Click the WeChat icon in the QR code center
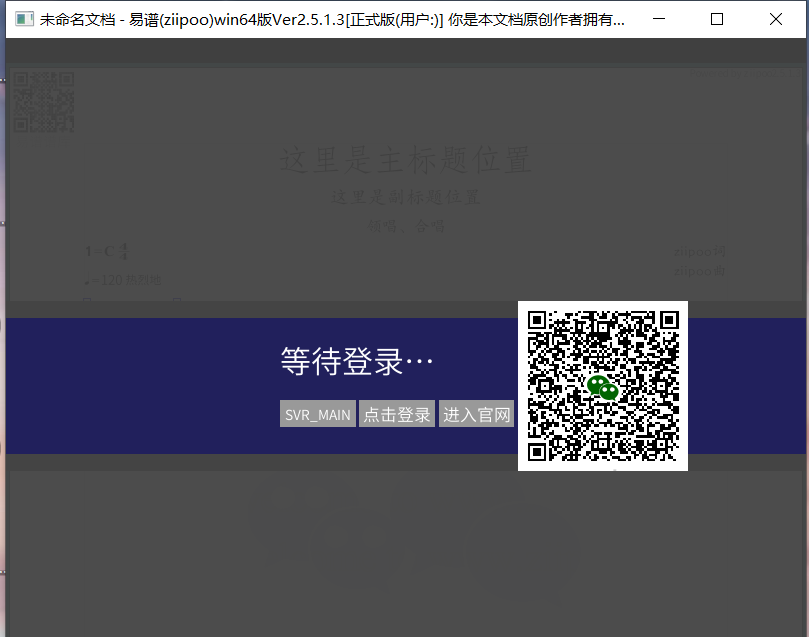The image size is (809, 637). click(x=602, y=385)
